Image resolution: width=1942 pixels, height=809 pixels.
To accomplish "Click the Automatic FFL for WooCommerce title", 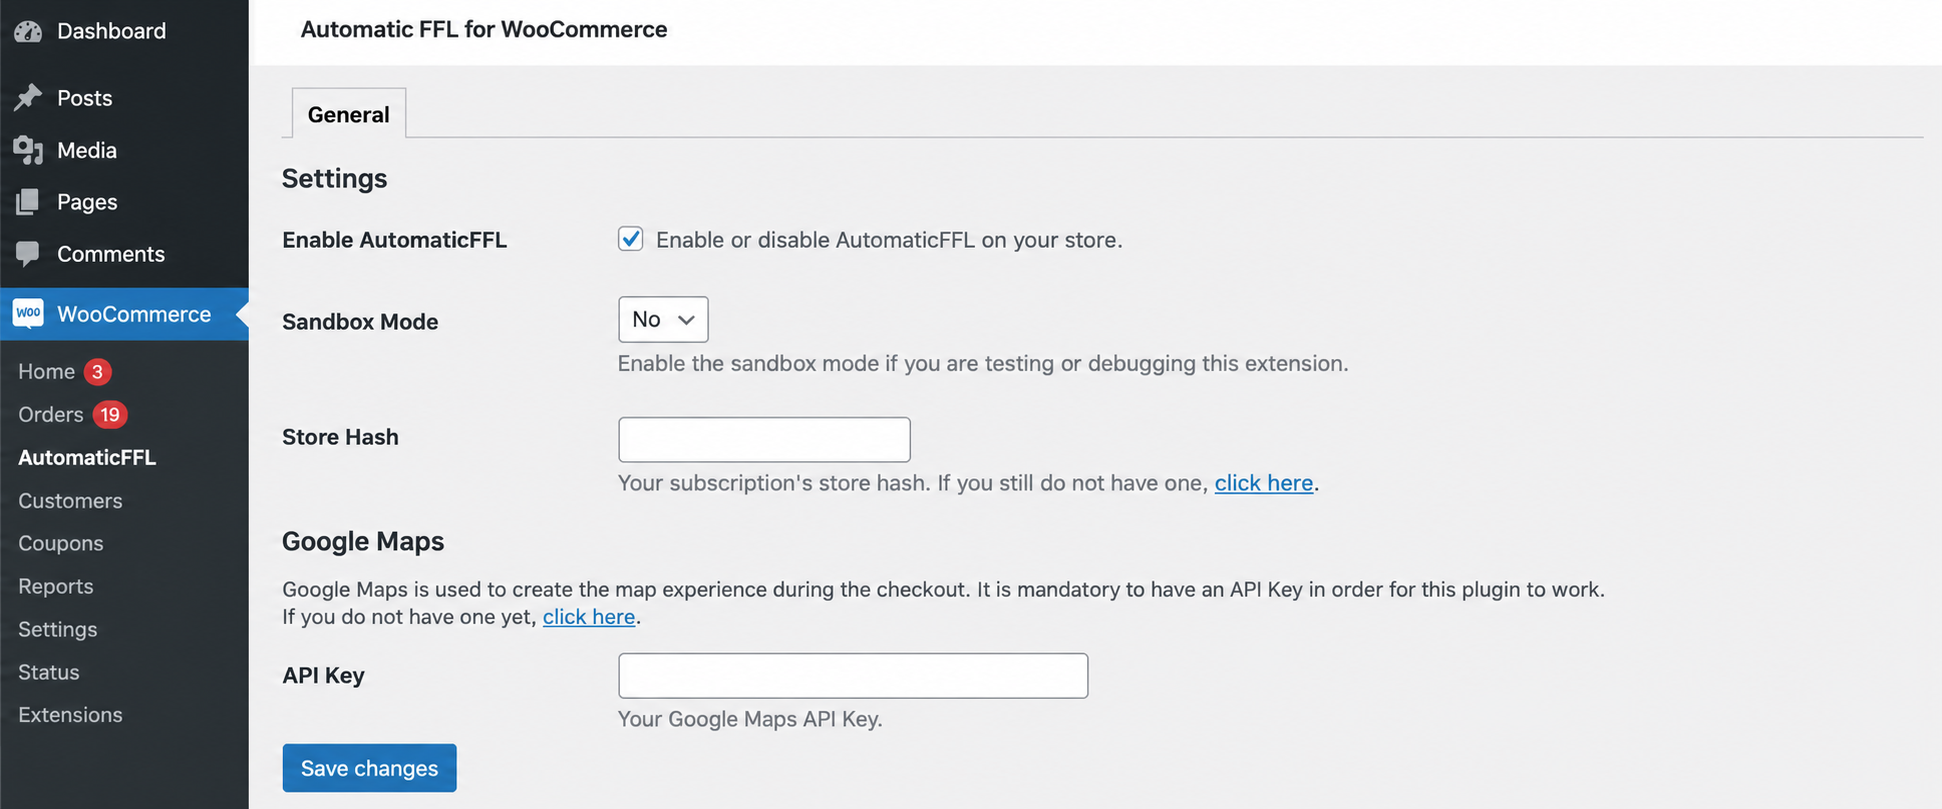I will click(484, 29).
